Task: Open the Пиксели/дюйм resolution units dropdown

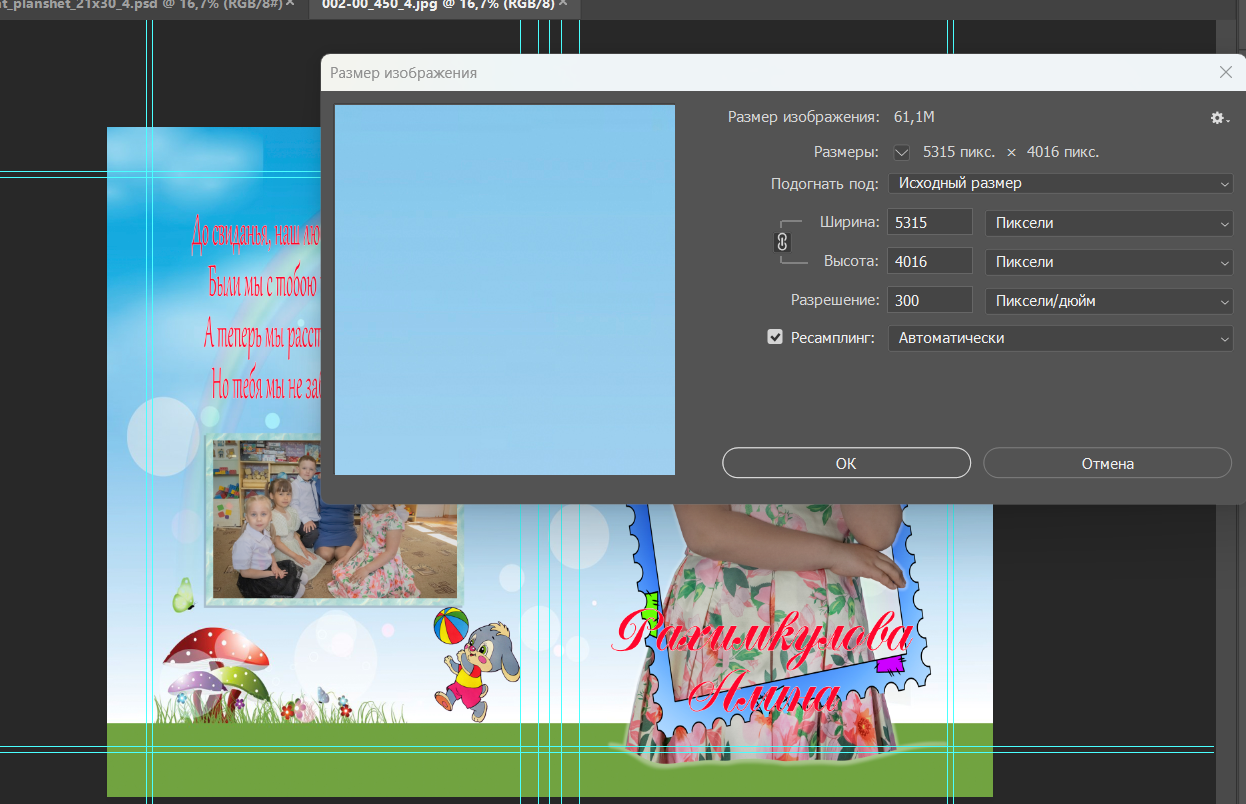Action: click(x=1109, y=300)
